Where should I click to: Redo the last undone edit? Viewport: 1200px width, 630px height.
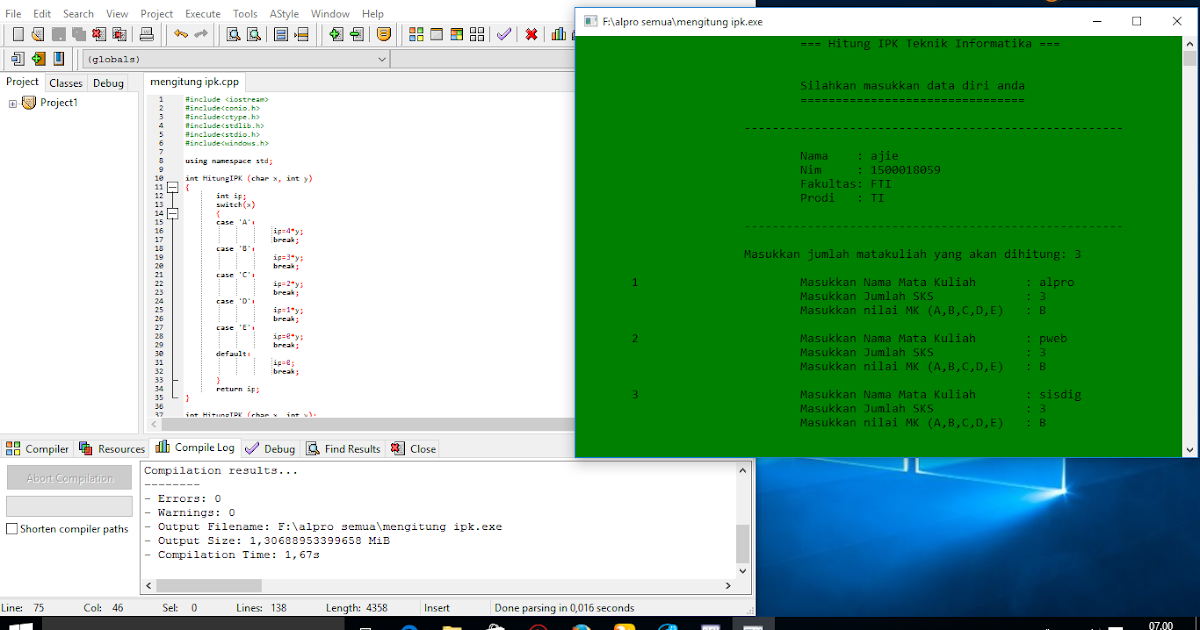(201, 34)
